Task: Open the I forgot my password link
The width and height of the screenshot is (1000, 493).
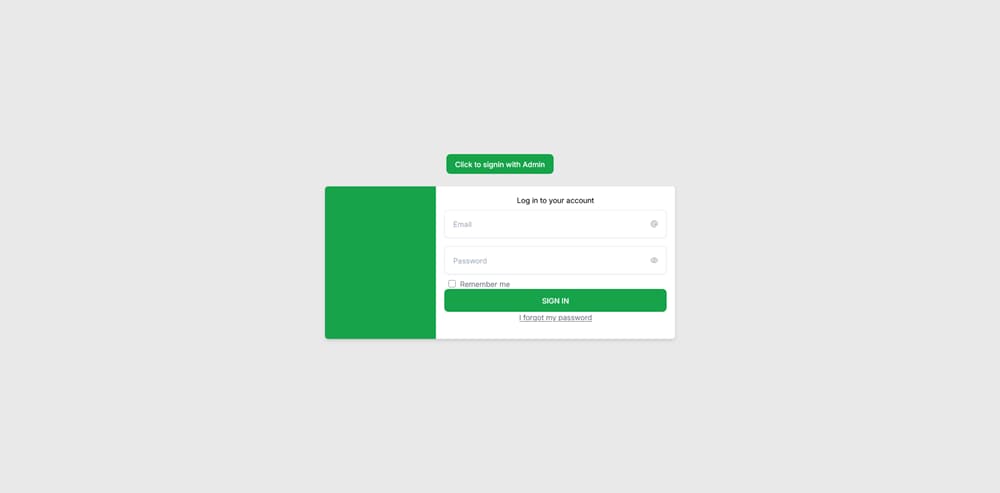Action: point(555,318)
